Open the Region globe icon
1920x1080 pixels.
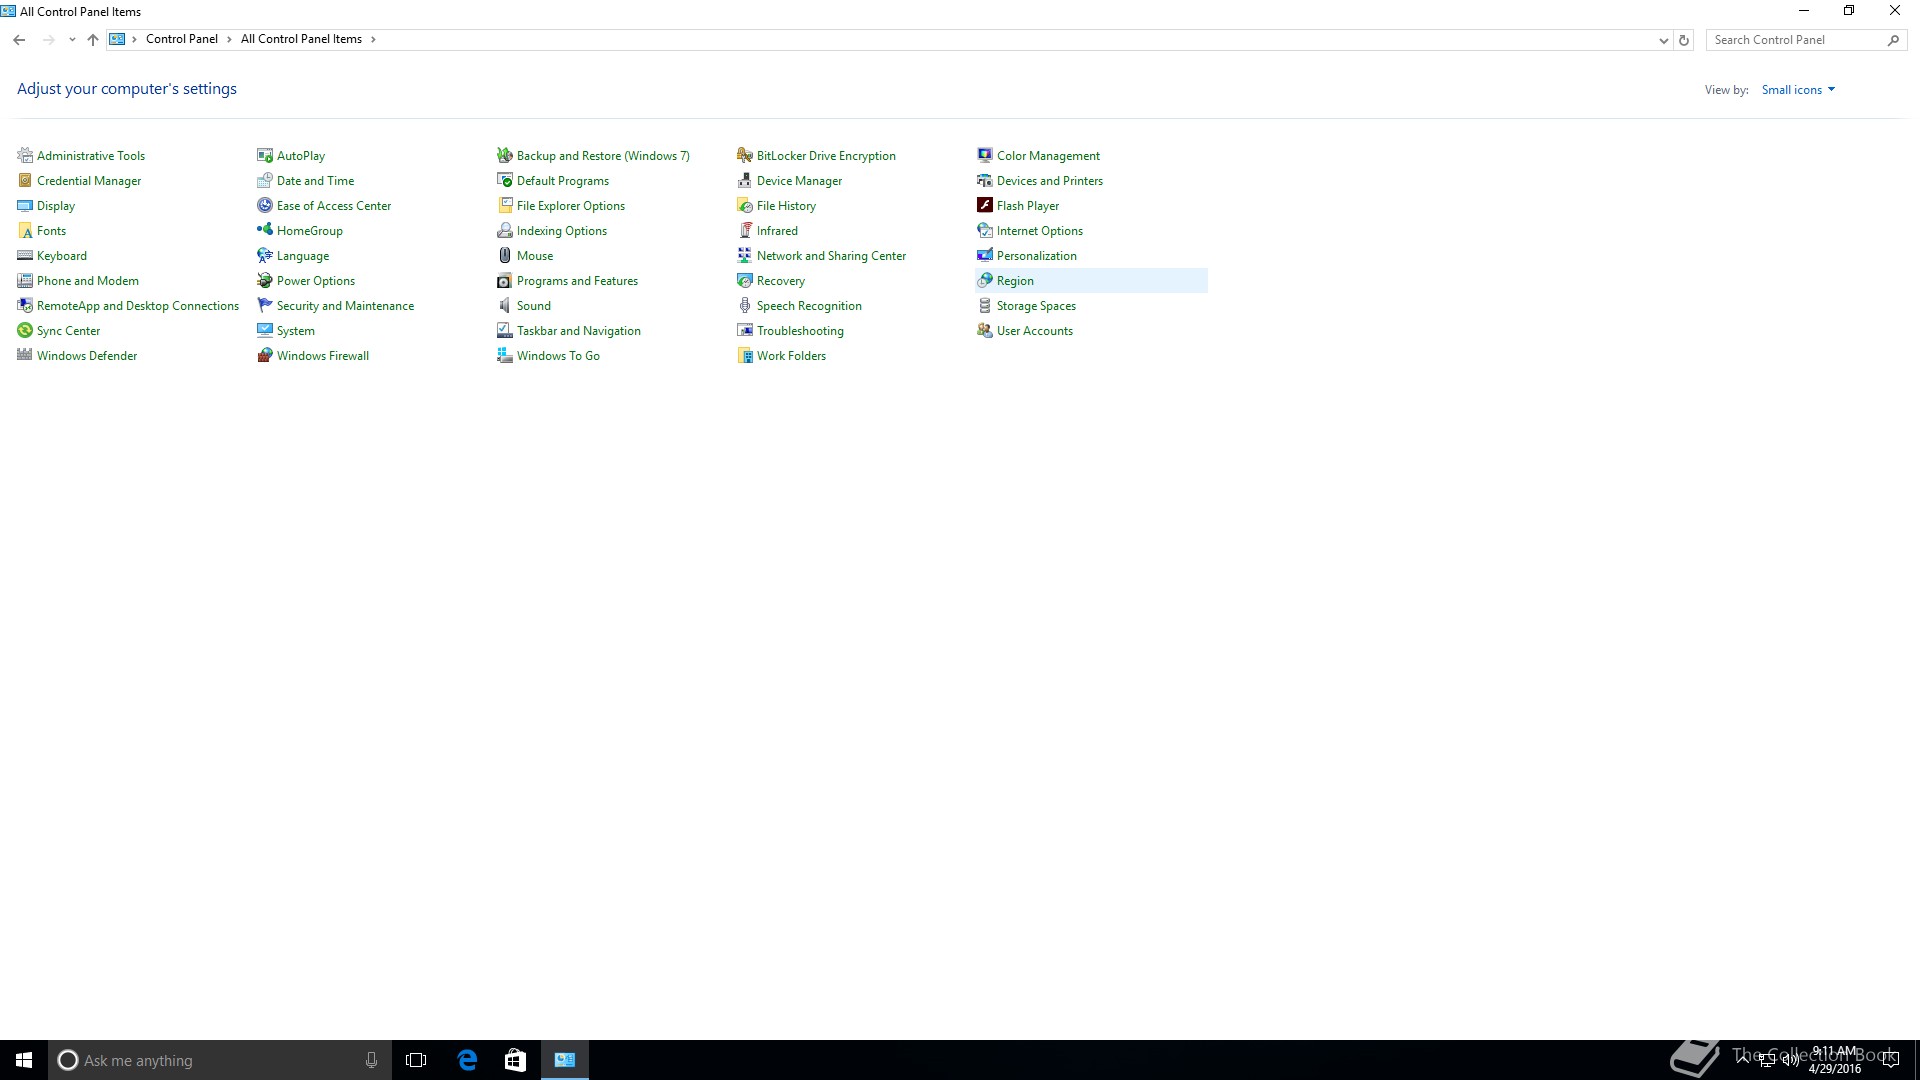985,280
